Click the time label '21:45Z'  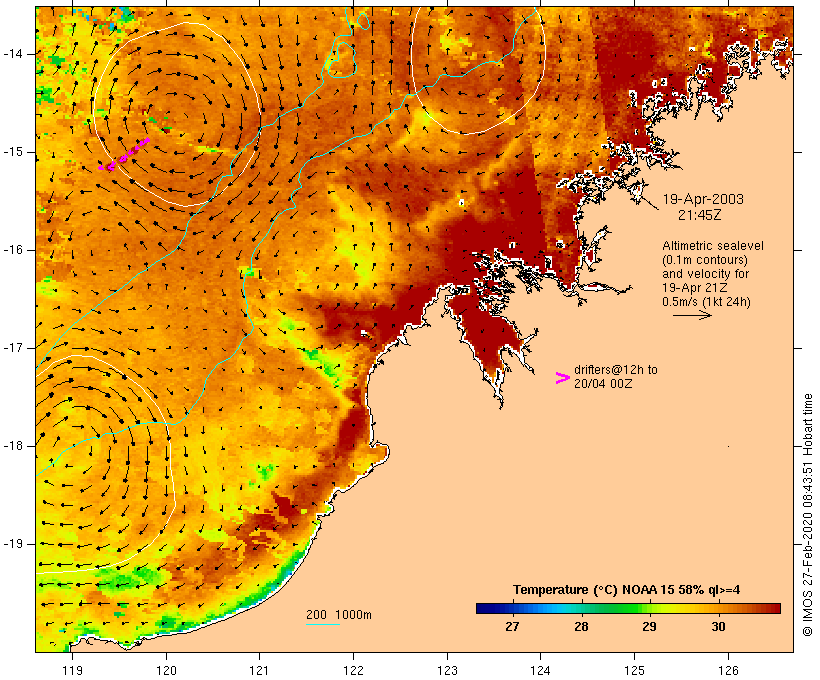(700, 215)
